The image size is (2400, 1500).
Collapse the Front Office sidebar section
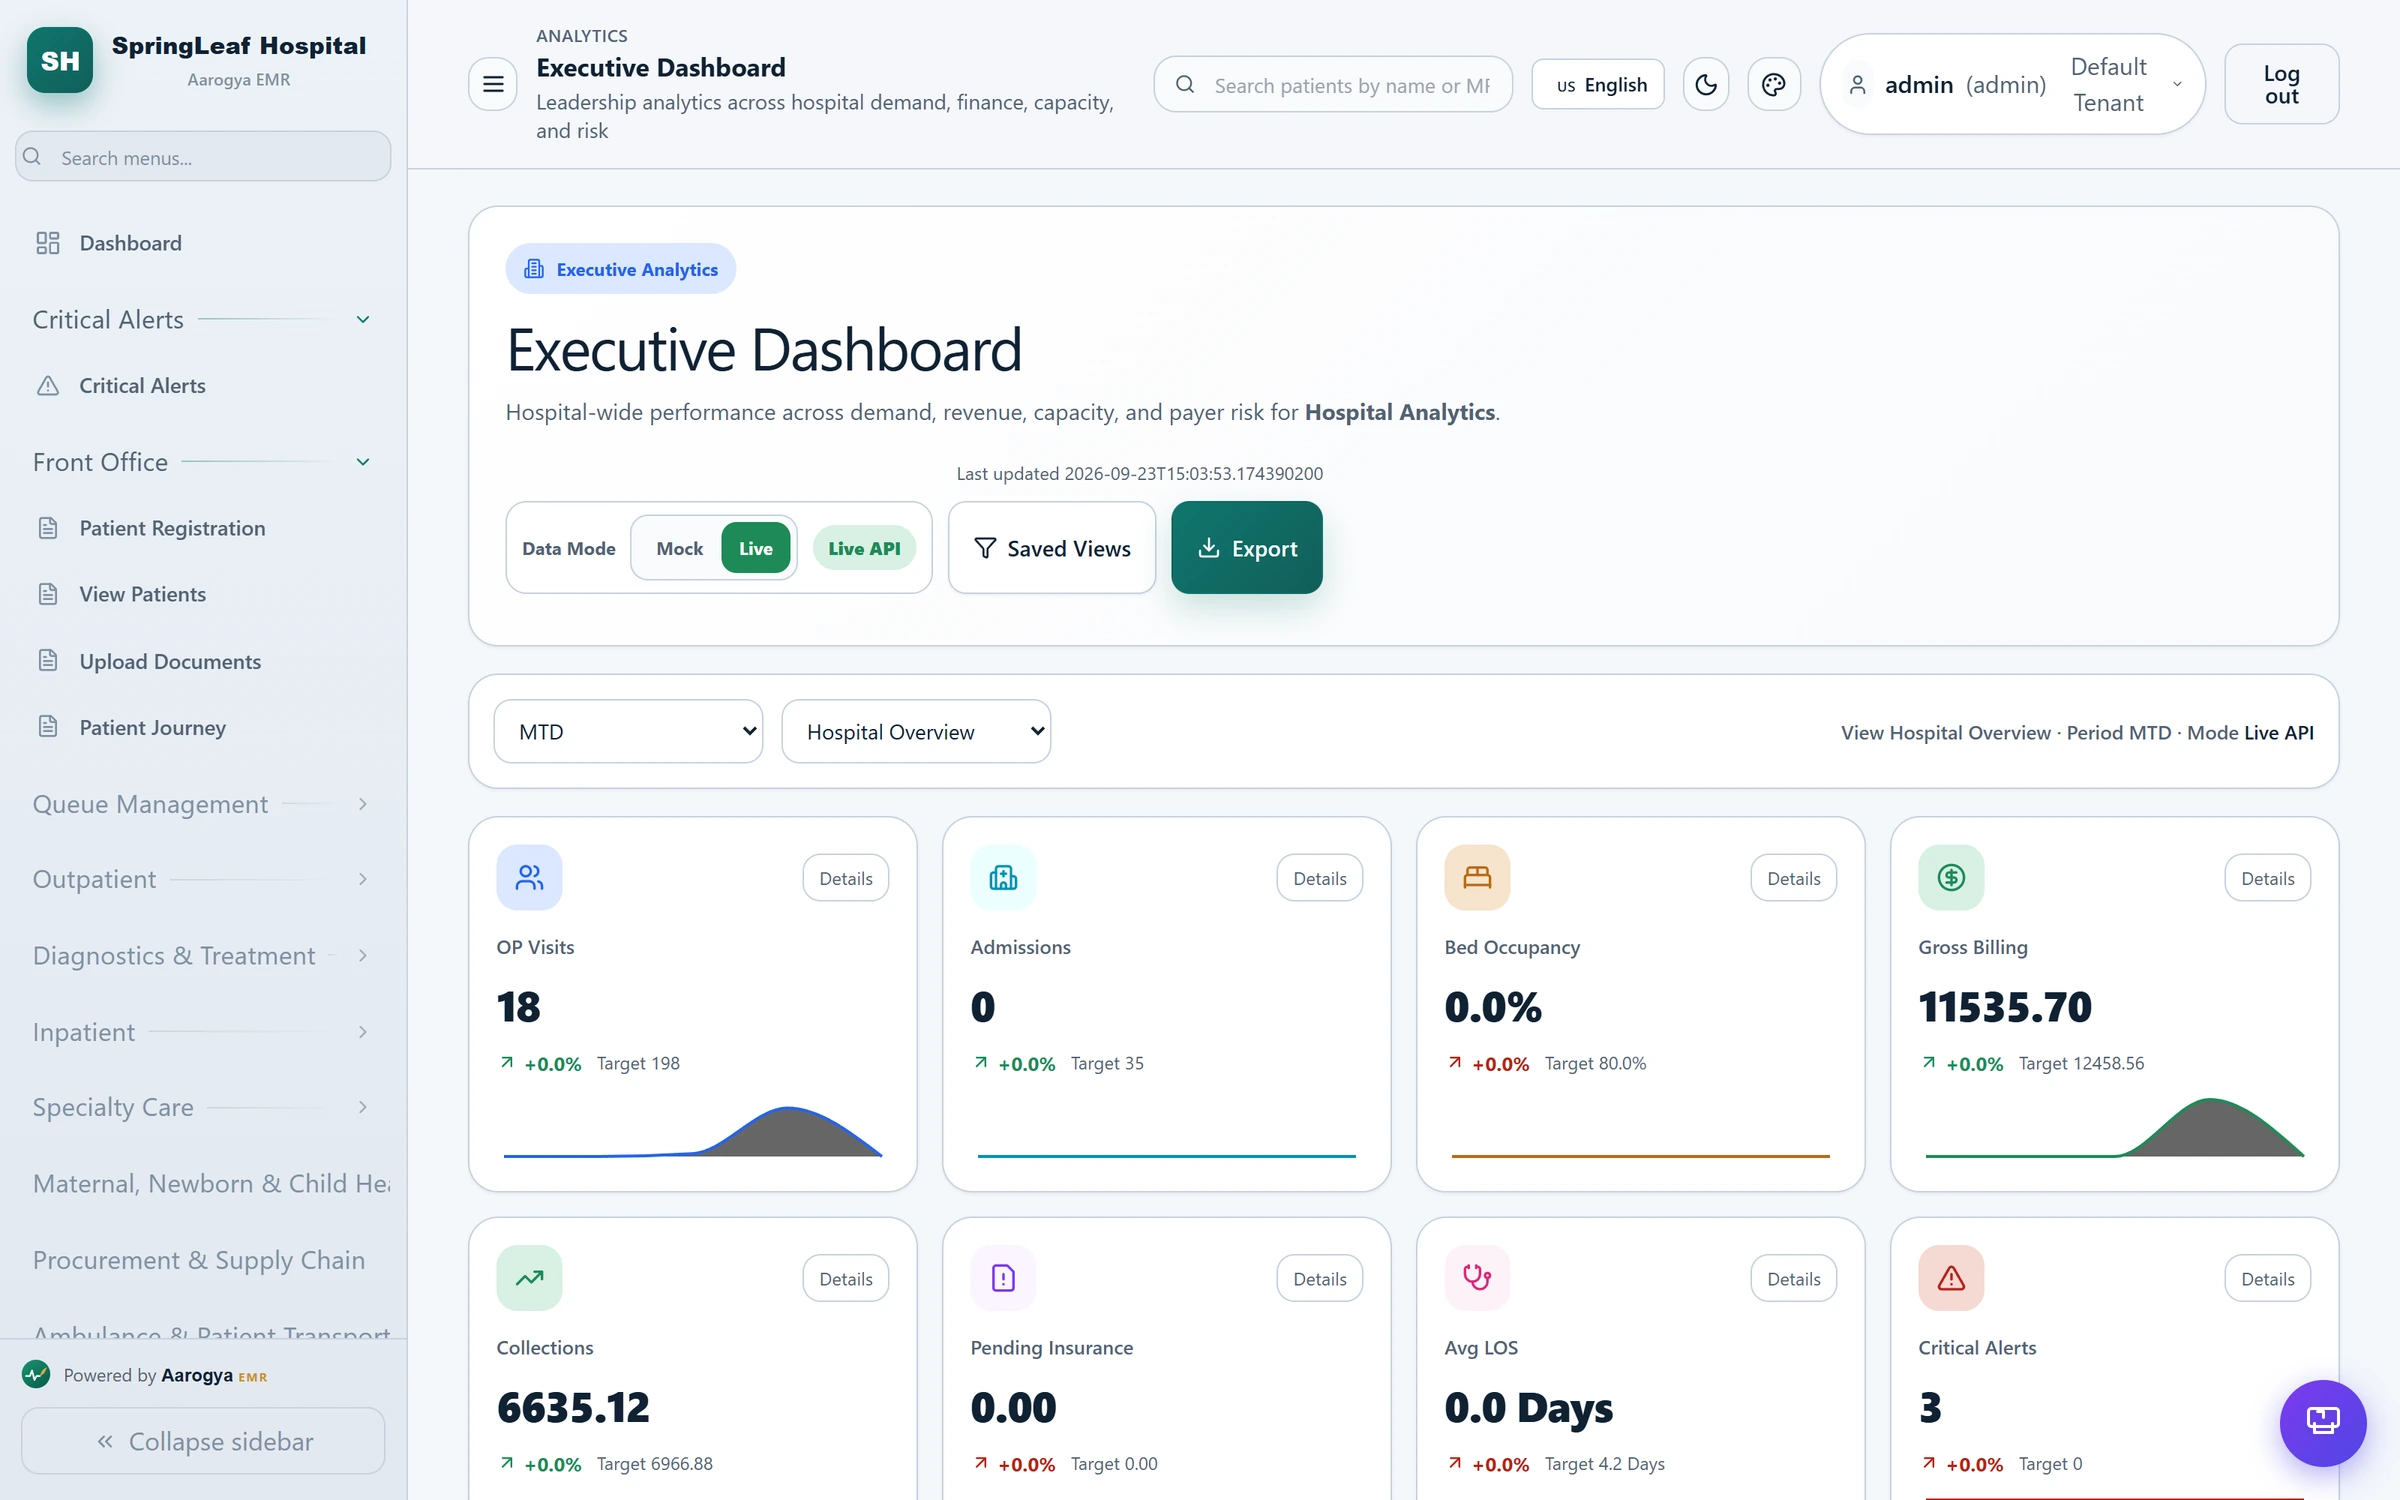pyautogui.click(x=363, y=462)
